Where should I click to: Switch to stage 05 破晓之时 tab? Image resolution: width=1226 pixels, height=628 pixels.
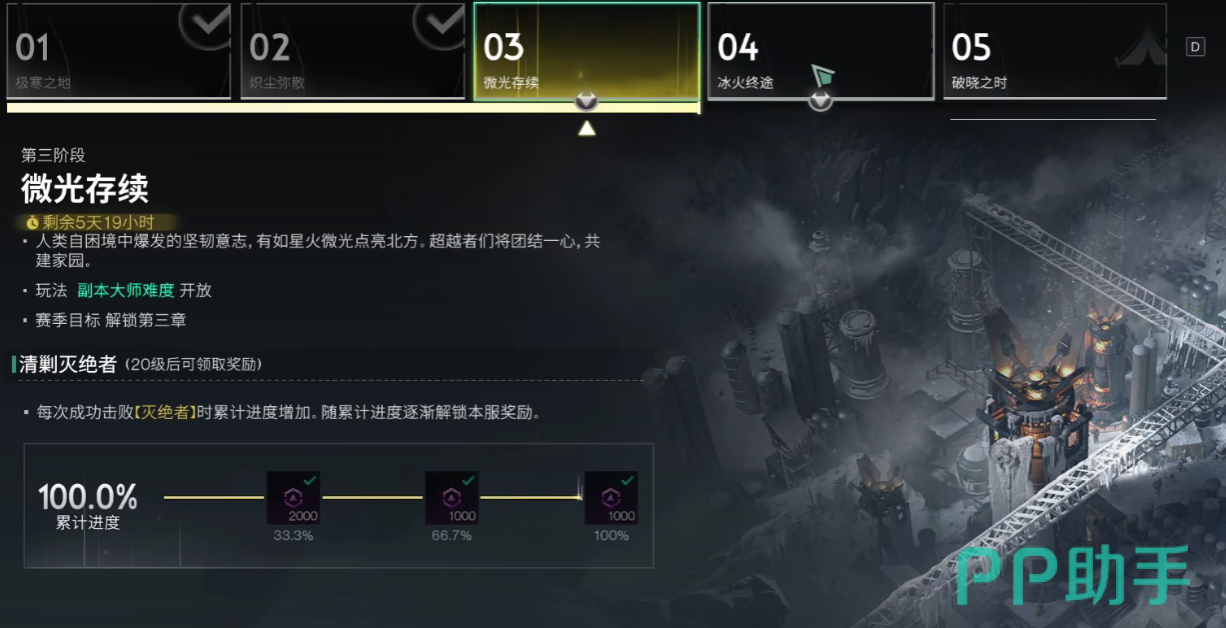click(x=1055, y=51)
